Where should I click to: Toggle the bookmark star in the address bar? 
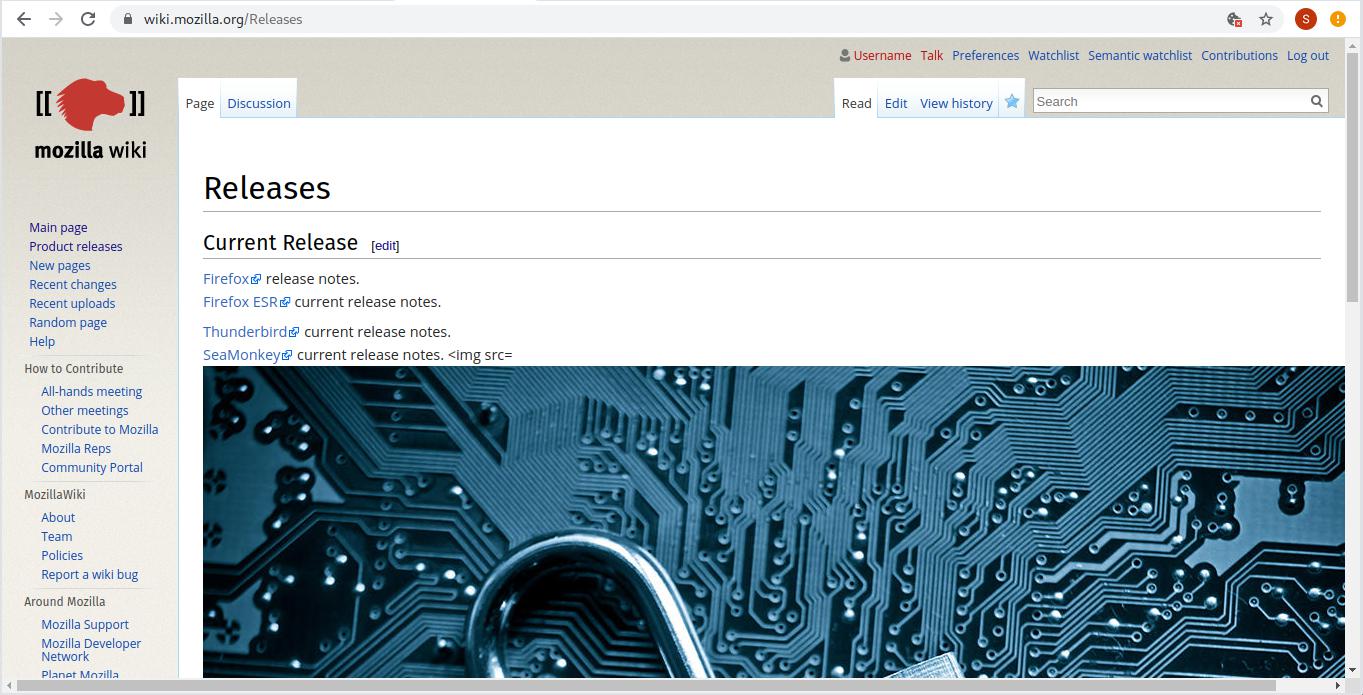click(x=1267, y=18)
